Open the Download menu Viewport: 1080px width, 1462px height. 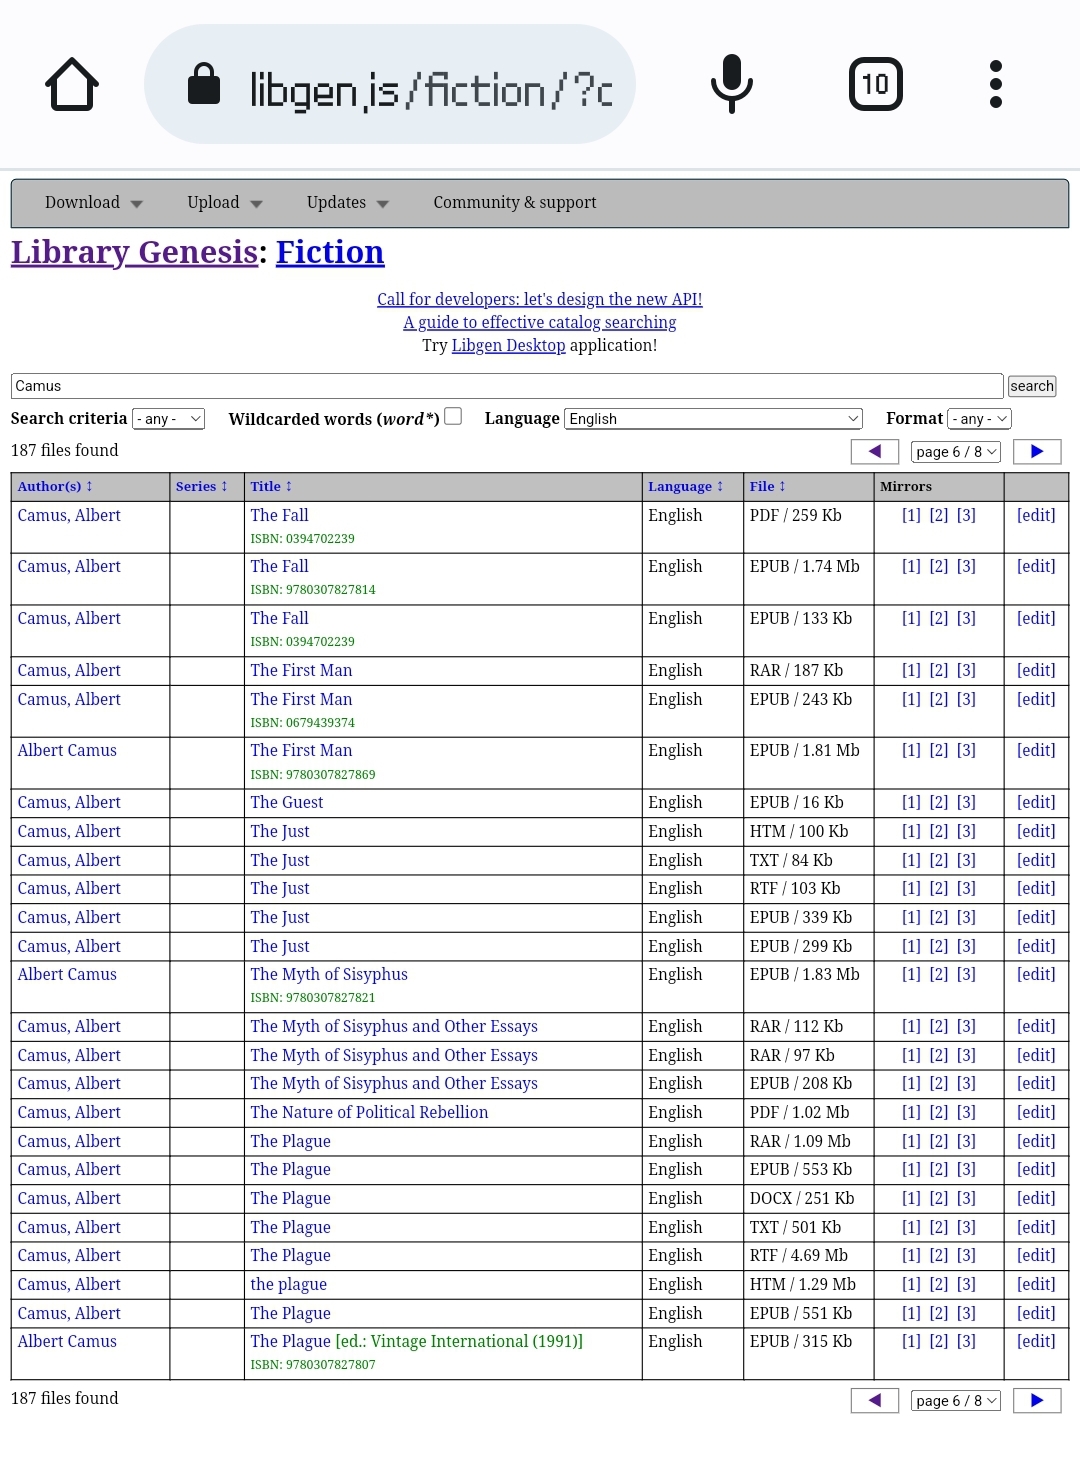94,203
